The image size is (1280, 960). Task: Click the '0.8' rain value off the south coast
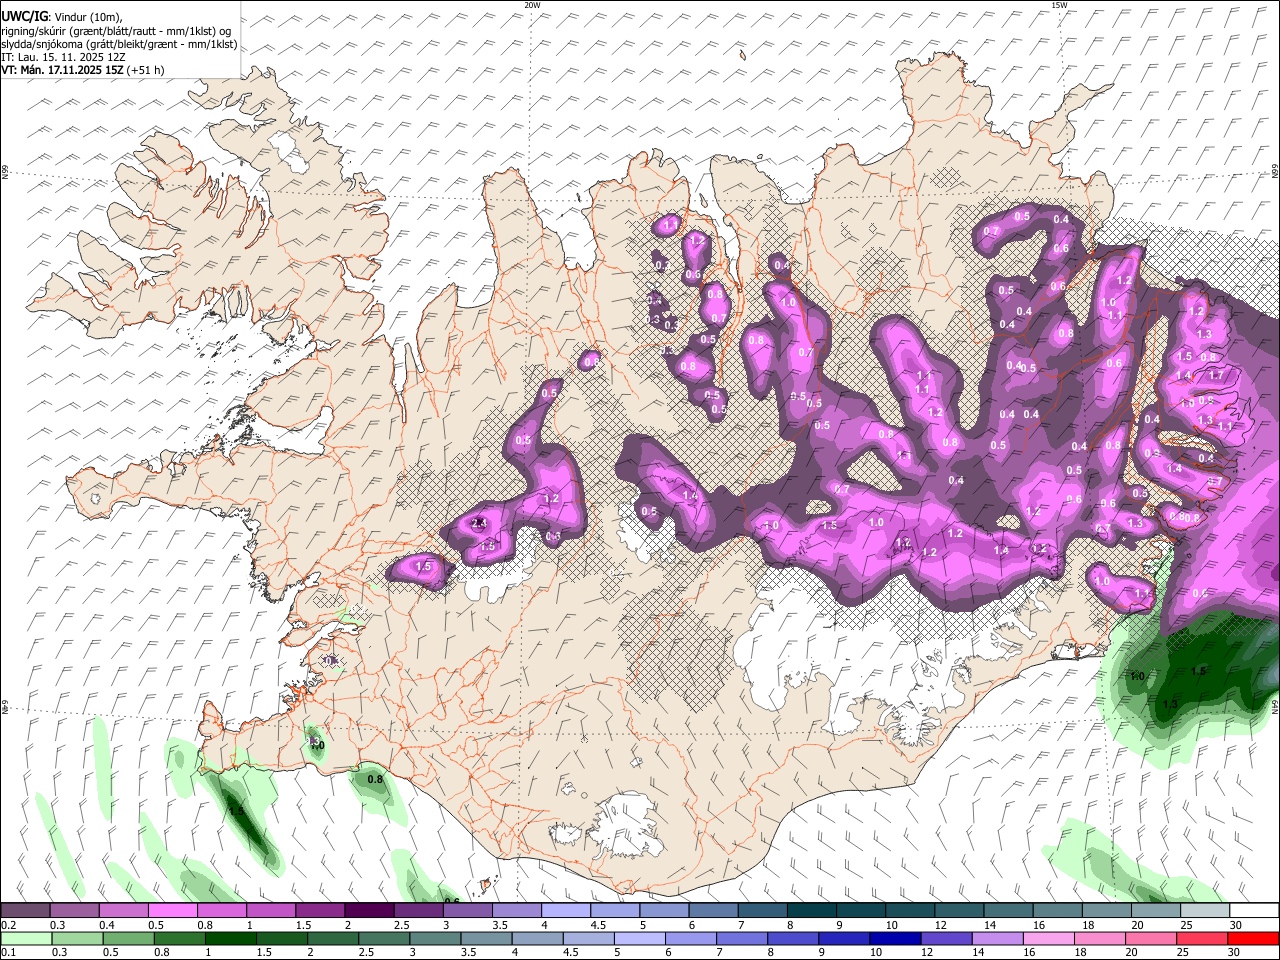375,779
